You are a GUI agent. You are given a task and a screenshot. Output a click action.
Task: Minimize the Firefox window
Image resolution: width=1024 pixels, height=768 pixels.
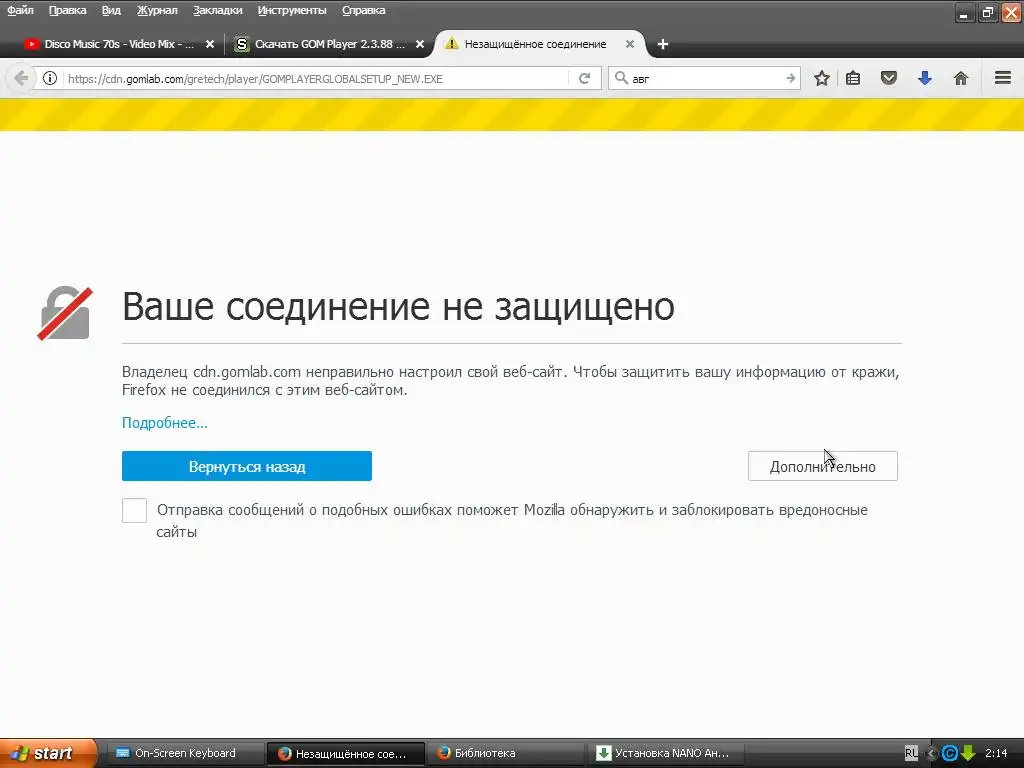pos(963,13)
